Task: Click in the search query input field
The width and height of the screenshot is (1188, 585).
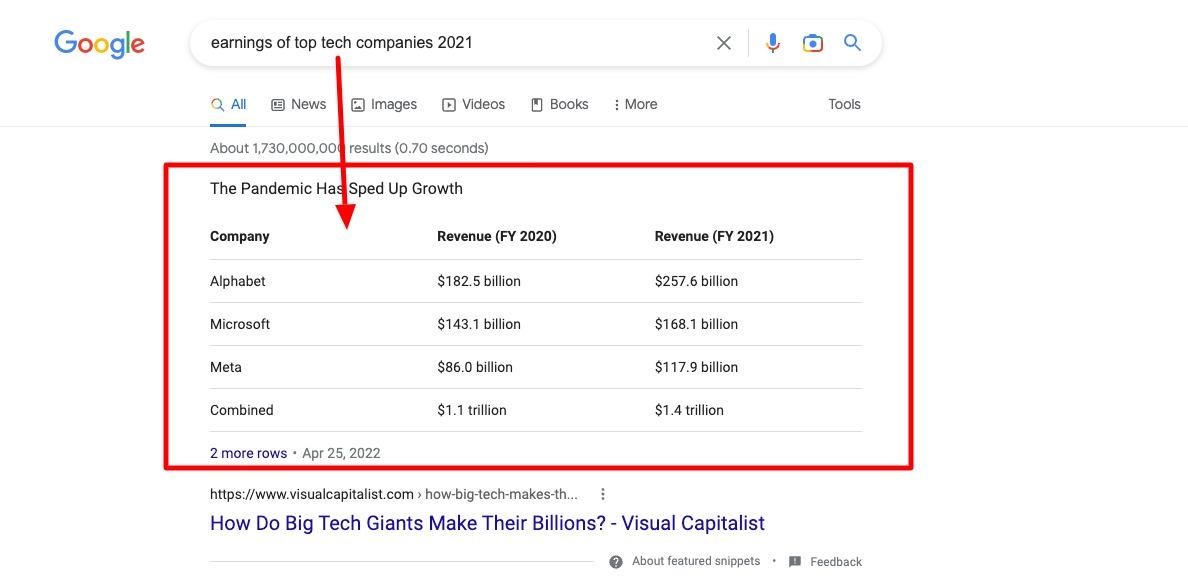Action: (x=455, y=43)
